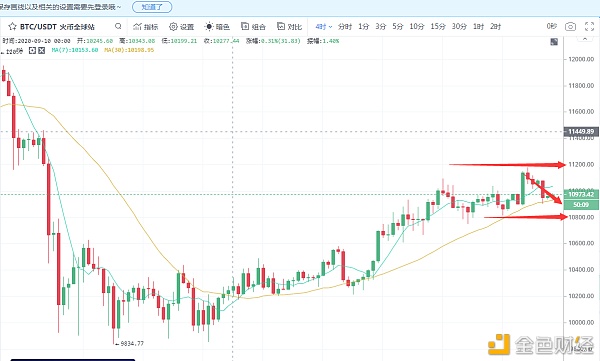Remove the MA indicator with X icon
Image resolution: width=600 pixels, height=361 pixels.
tap(41, 50)
